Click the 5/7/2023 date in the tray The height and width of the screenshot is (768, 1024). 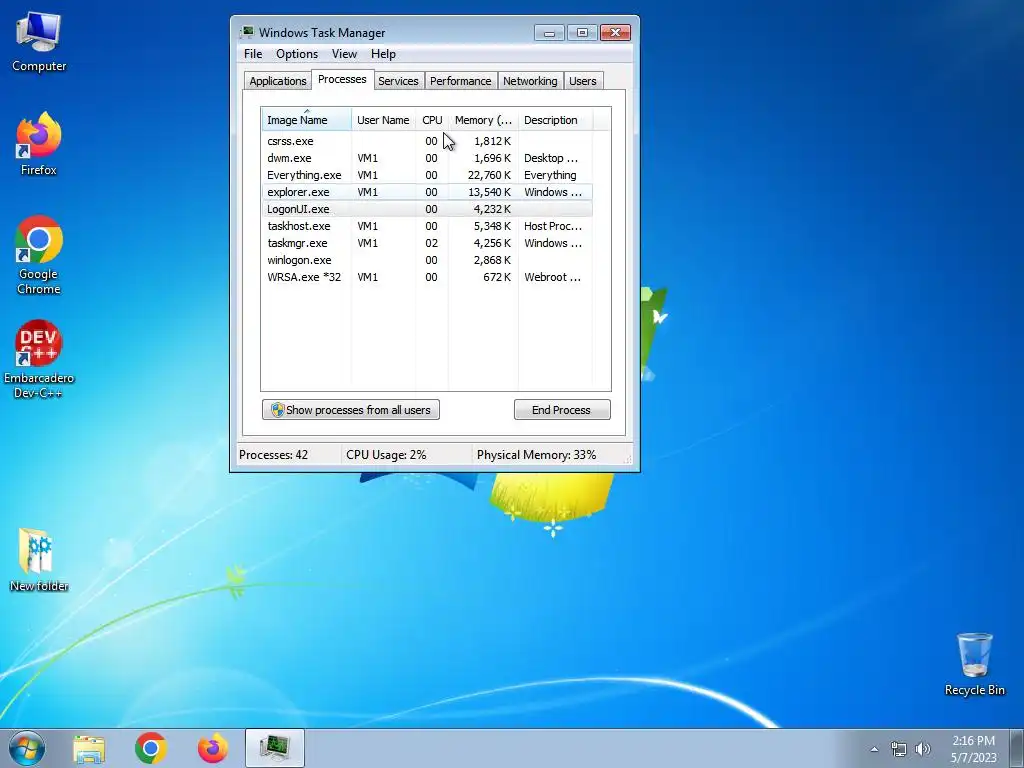point(974,758)
